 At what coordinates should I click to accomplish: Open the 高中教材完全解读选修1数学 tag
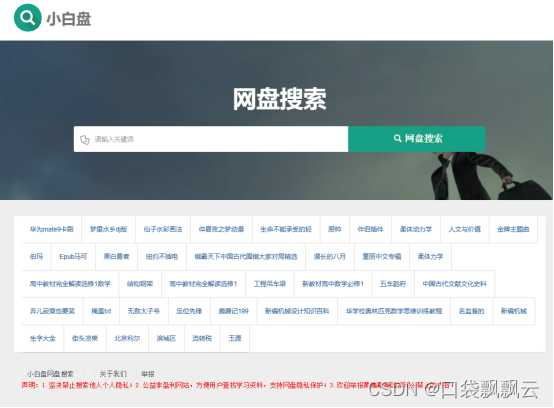tap(70, 284)
